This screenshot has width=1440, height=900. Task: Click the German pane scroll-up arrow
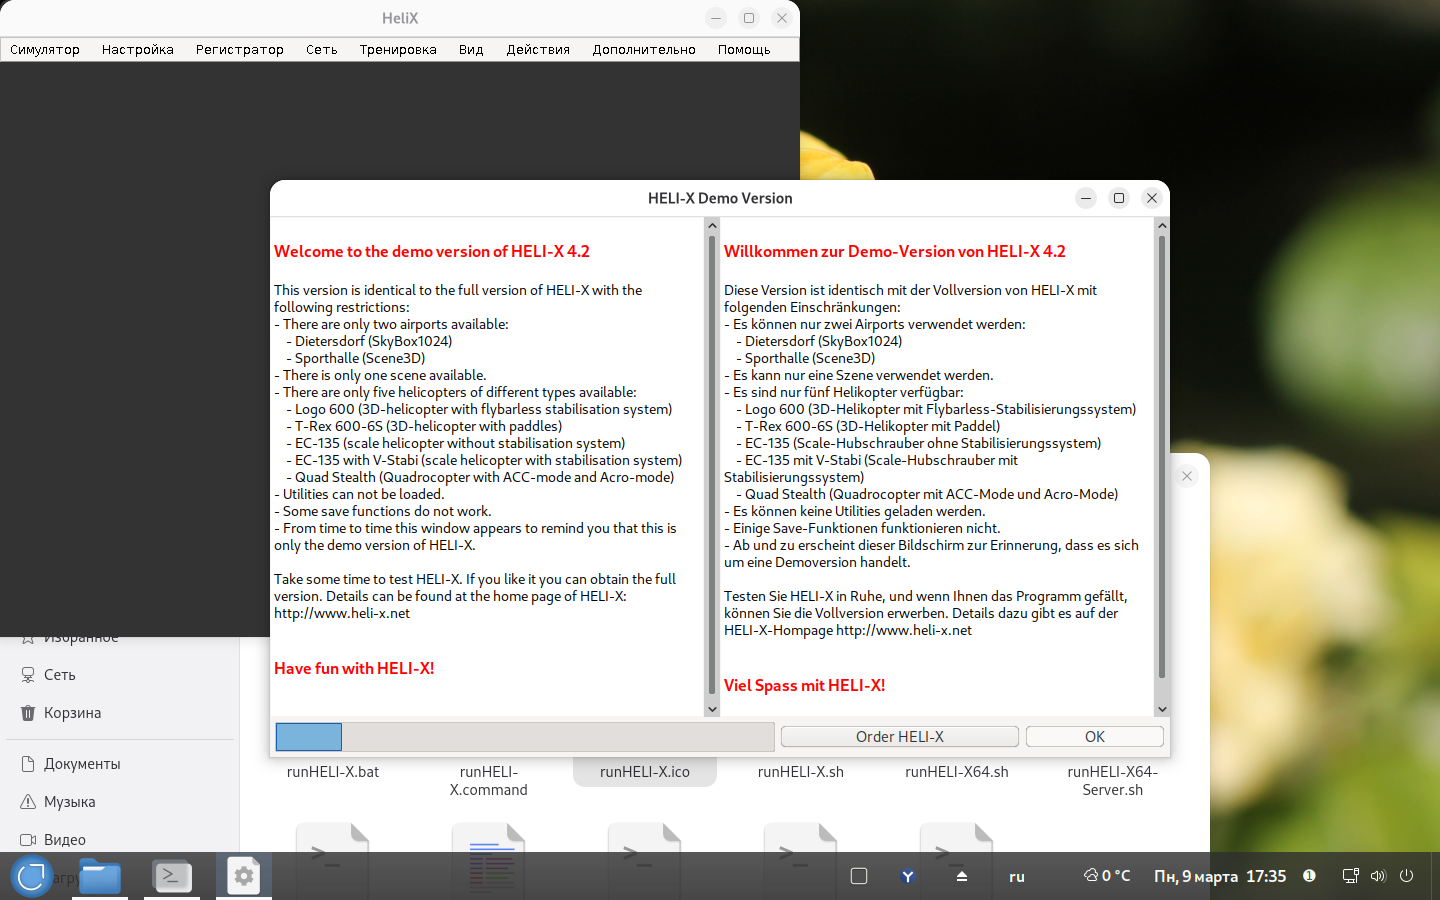[1162, 226]
